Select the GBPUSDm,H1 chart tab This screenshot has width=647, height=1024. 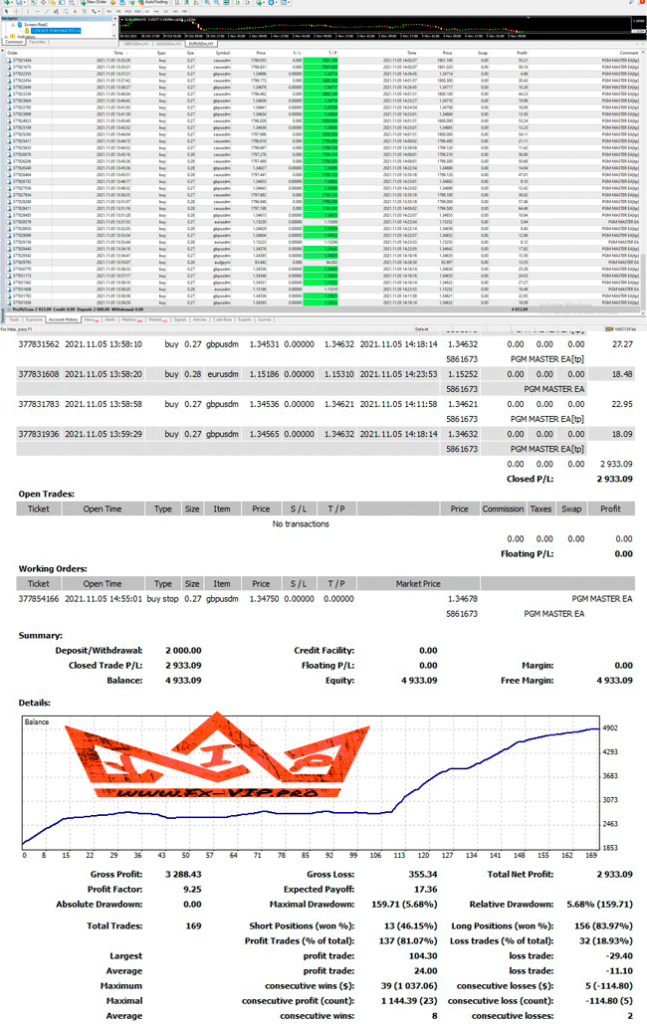[136, 43]
